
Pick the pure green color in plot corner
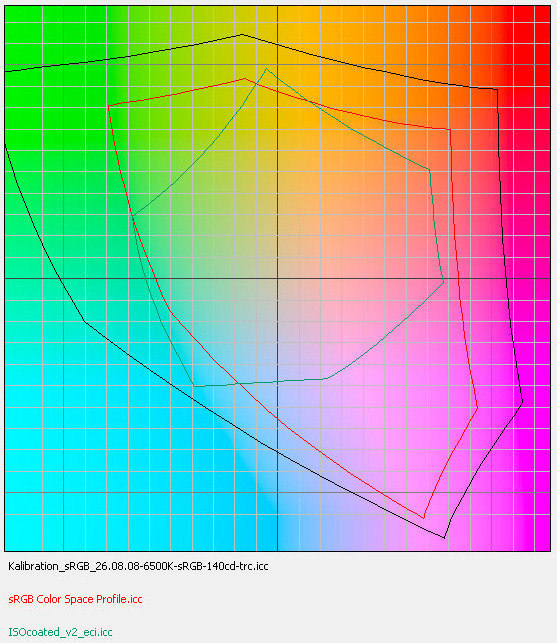[x=10, y=10]
